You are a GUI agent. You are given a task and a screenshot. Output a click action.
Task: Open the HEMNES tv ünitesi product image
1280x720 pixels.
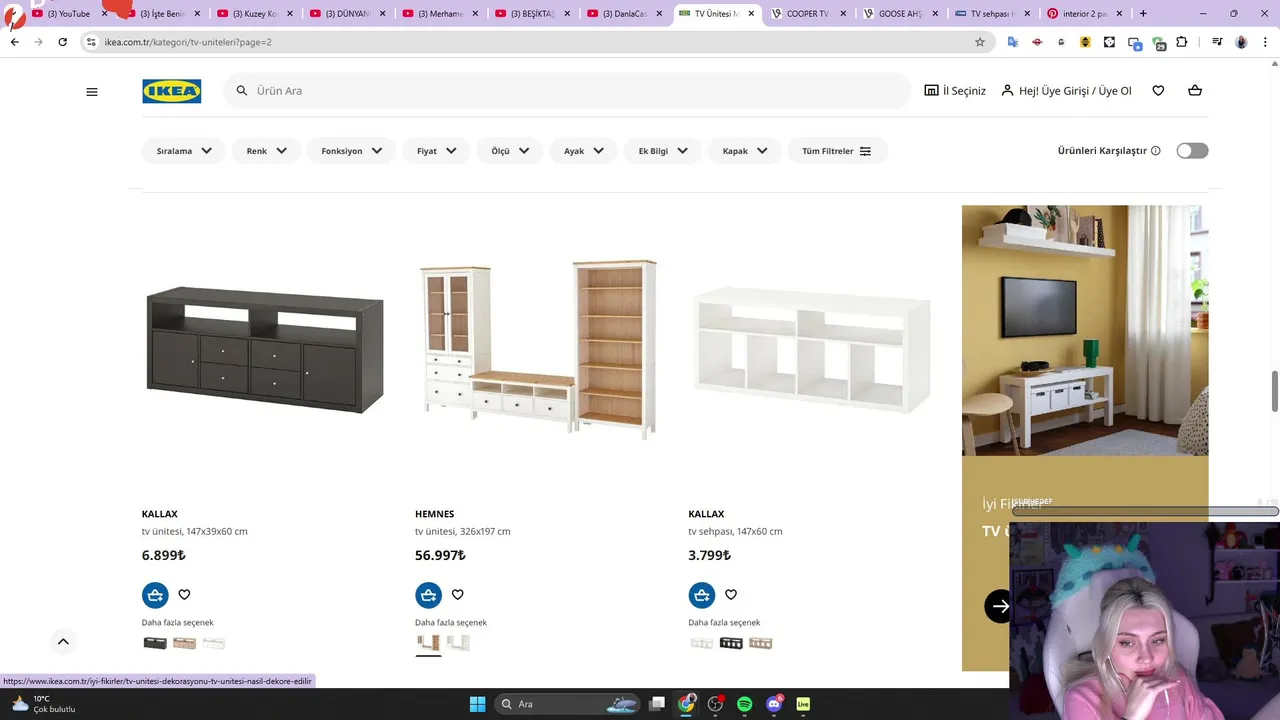click(538, 350)
